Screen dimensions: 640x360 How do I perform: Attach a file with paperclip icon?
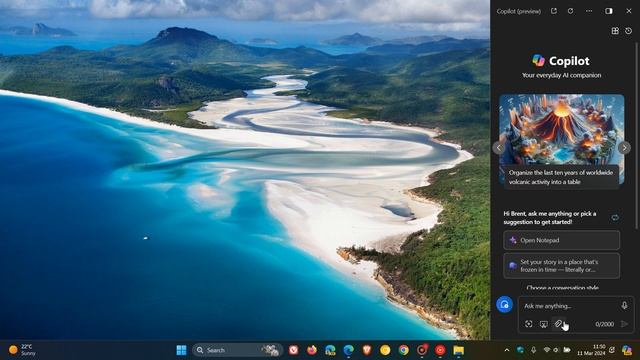[558, 324]
